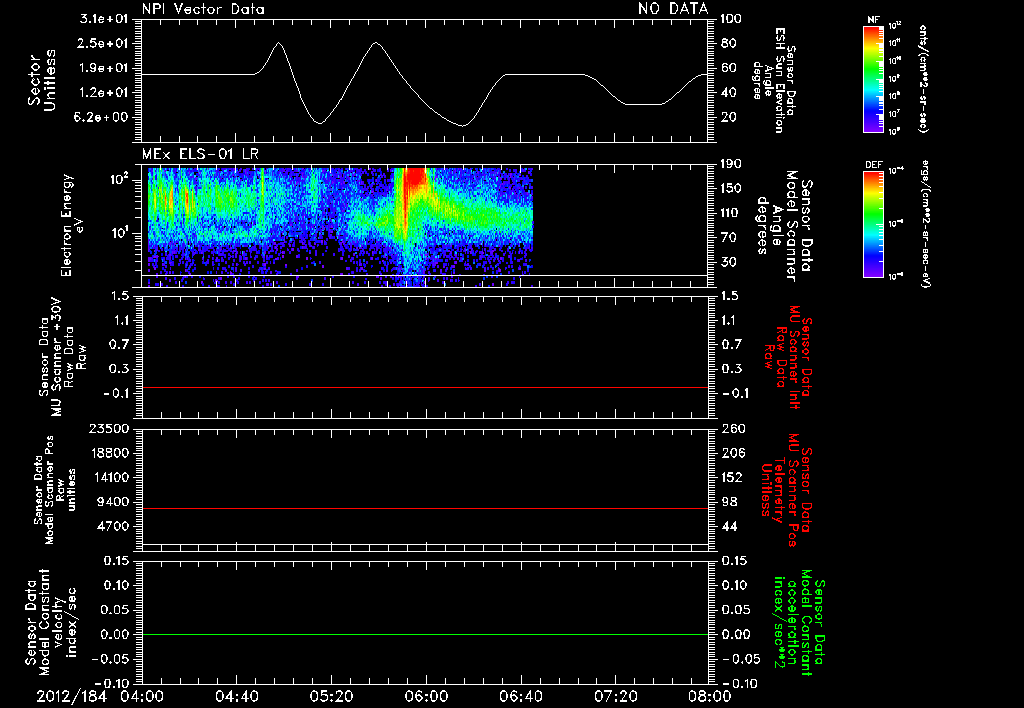Click the "08:00" time axis label

pyautogui.click(x=710, y=696)
